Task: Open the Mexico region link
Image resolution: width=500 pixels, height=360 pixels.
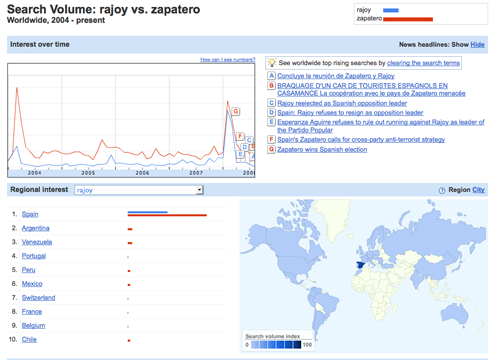Action: (32, 284)
